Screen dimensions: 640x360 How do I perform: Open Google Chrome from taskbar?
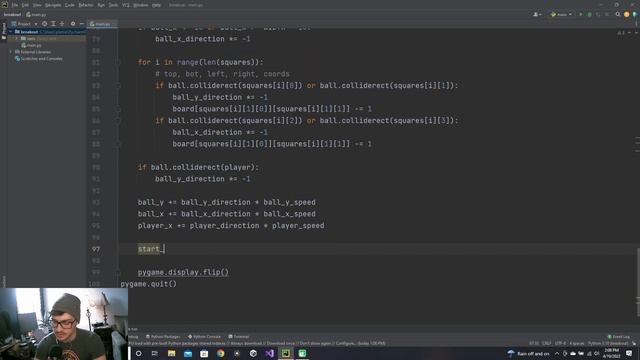click(x=220, y=353)
